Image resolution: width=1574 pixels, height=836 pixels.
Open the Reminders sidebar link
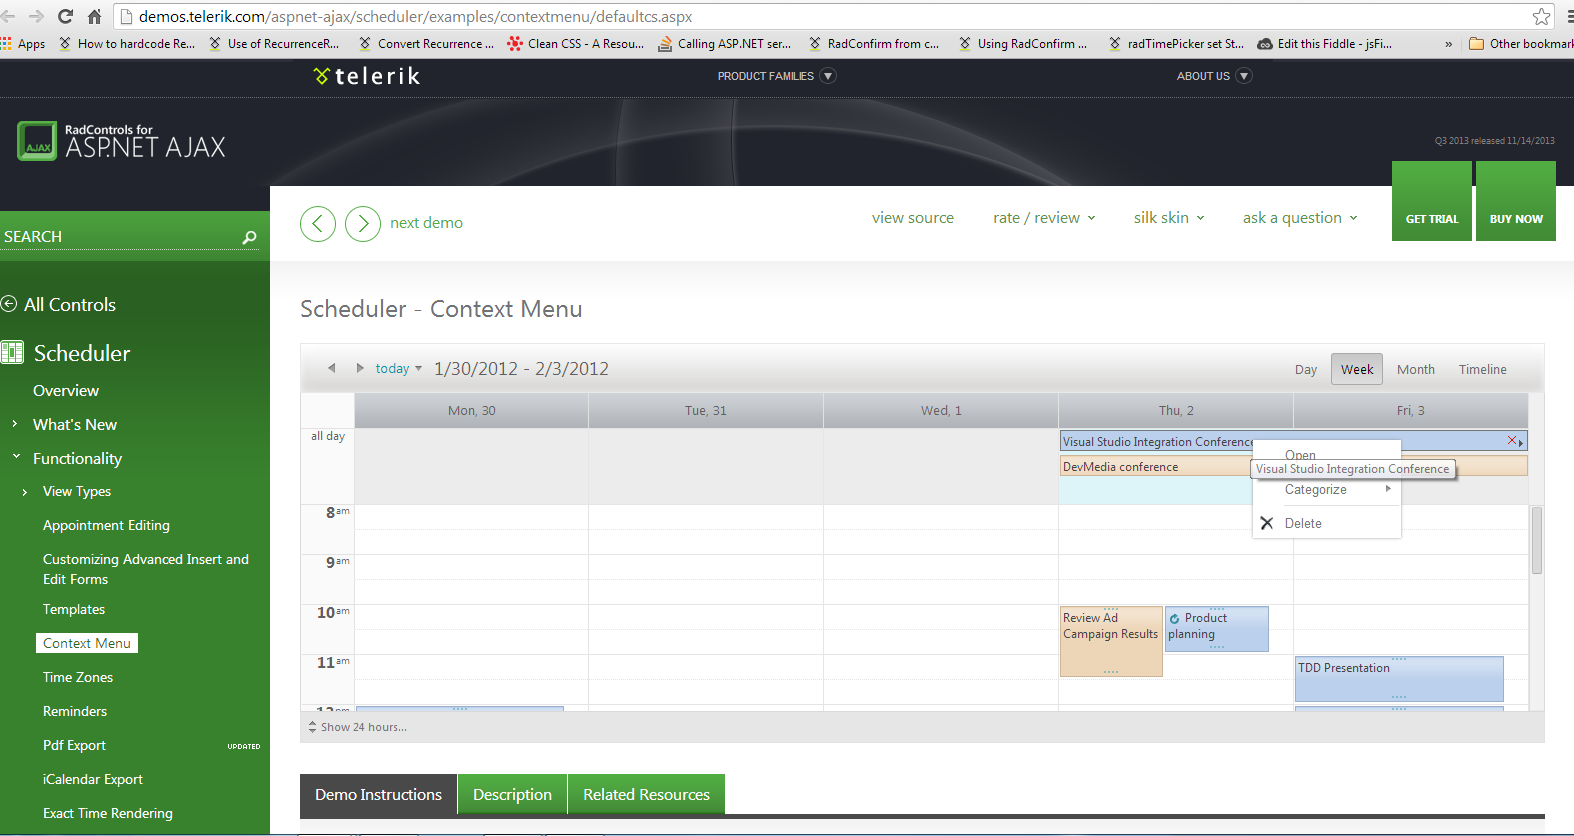75,711
